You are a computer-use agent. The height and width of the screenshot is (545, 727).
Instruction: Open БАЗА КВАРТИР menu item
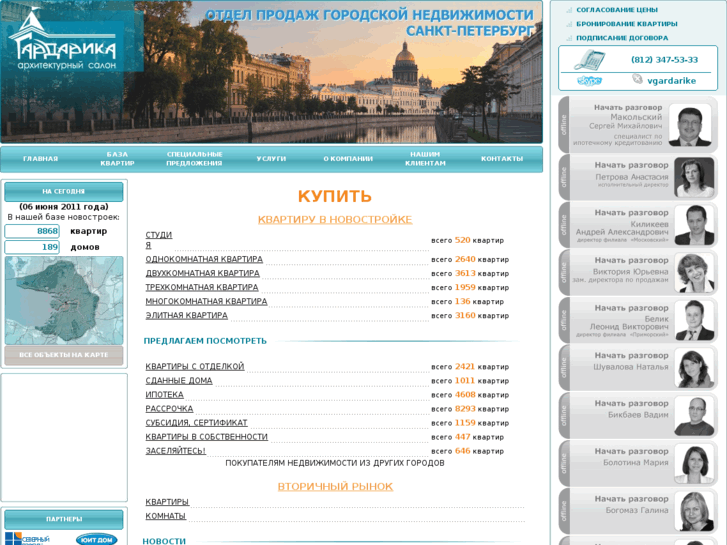pyautogui.click(x=117, y=159)
